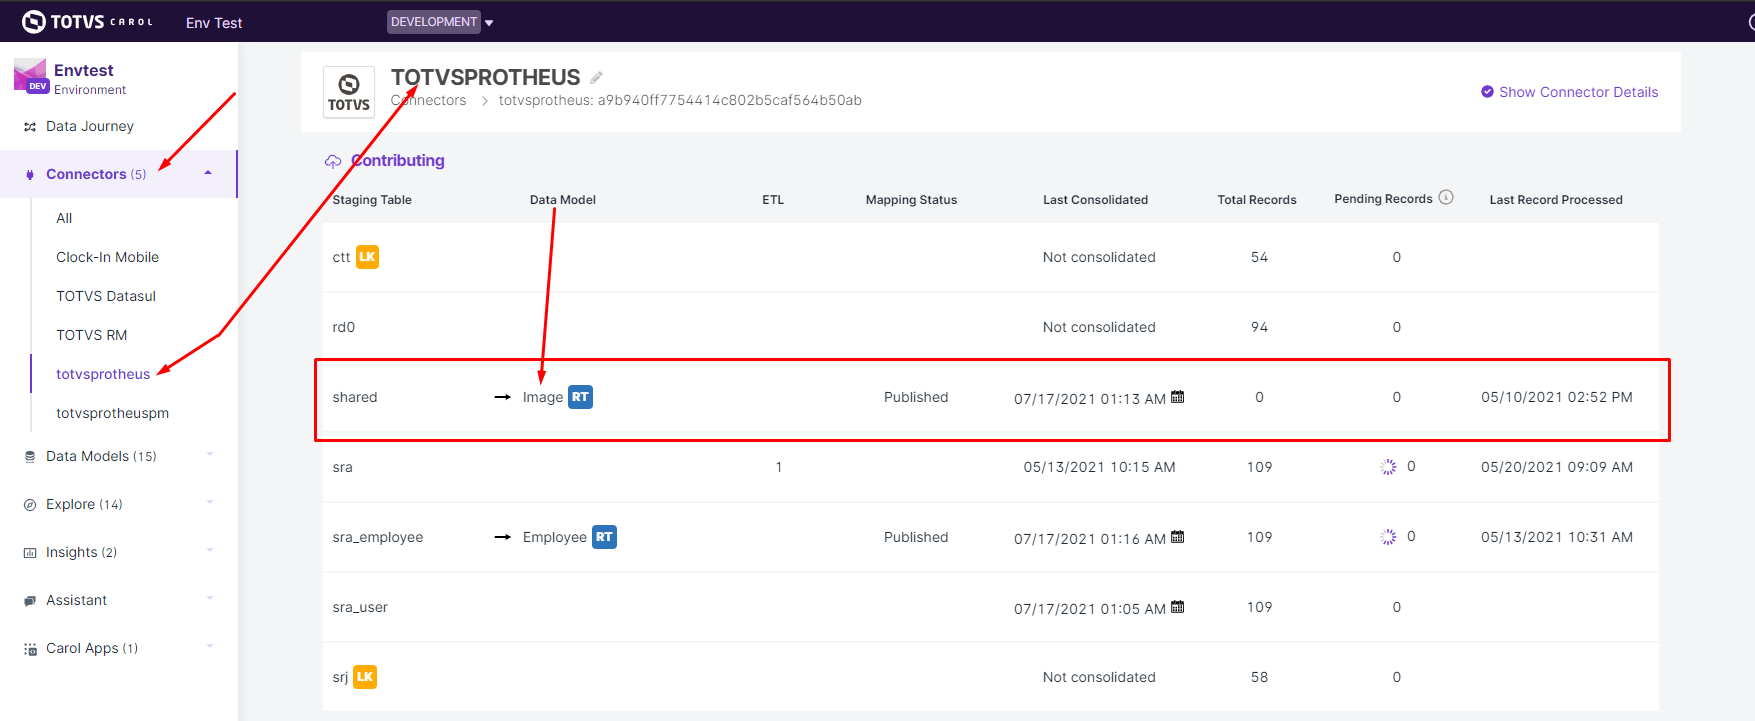Open TOTVS RM connector

click(92, 335)
